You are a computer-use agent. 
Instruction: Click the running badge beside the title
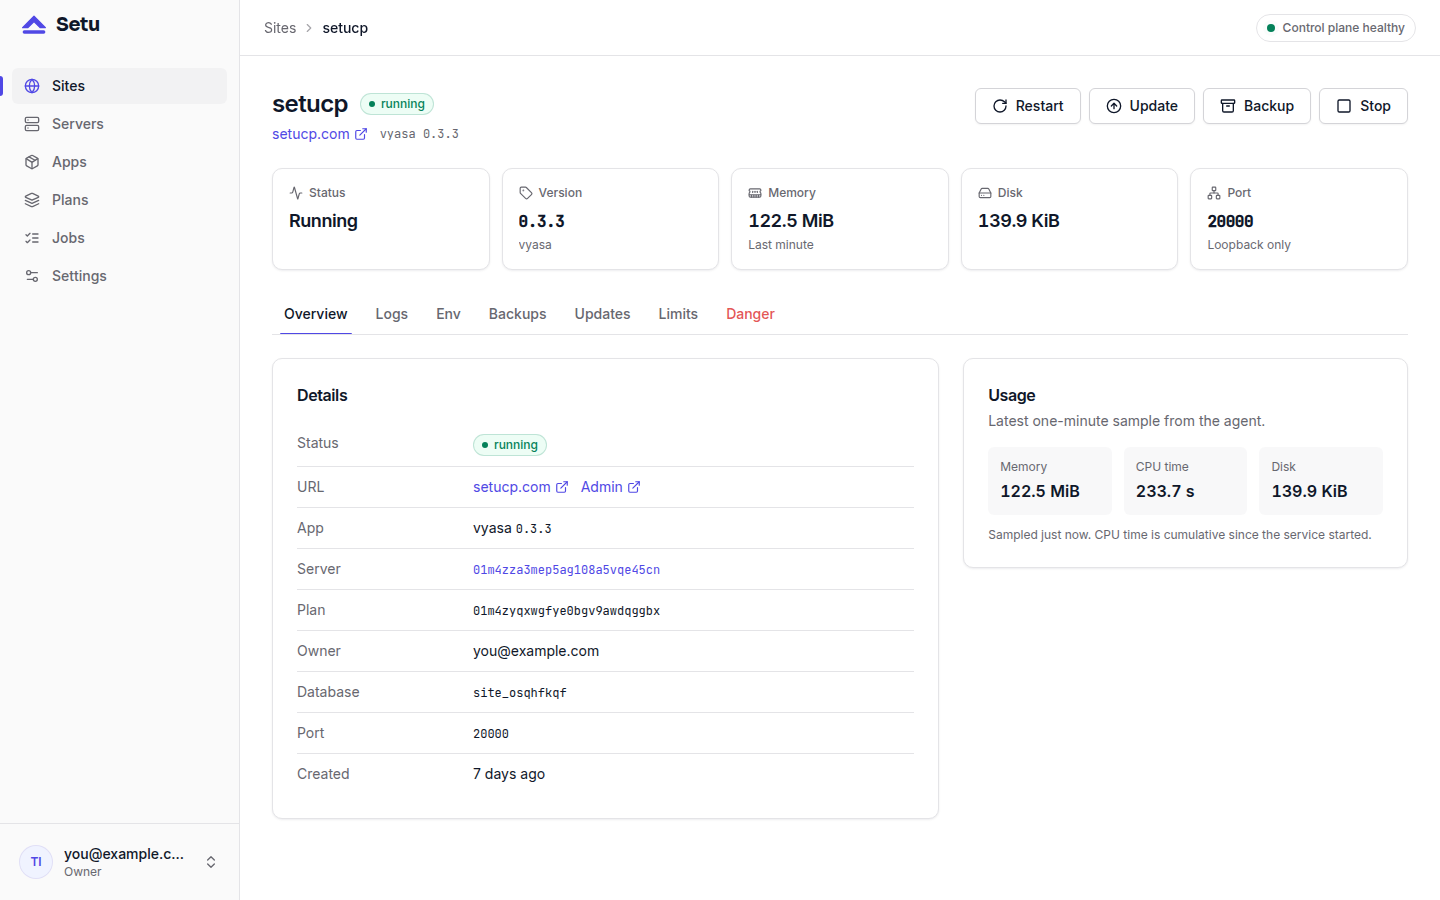(397, 104)
